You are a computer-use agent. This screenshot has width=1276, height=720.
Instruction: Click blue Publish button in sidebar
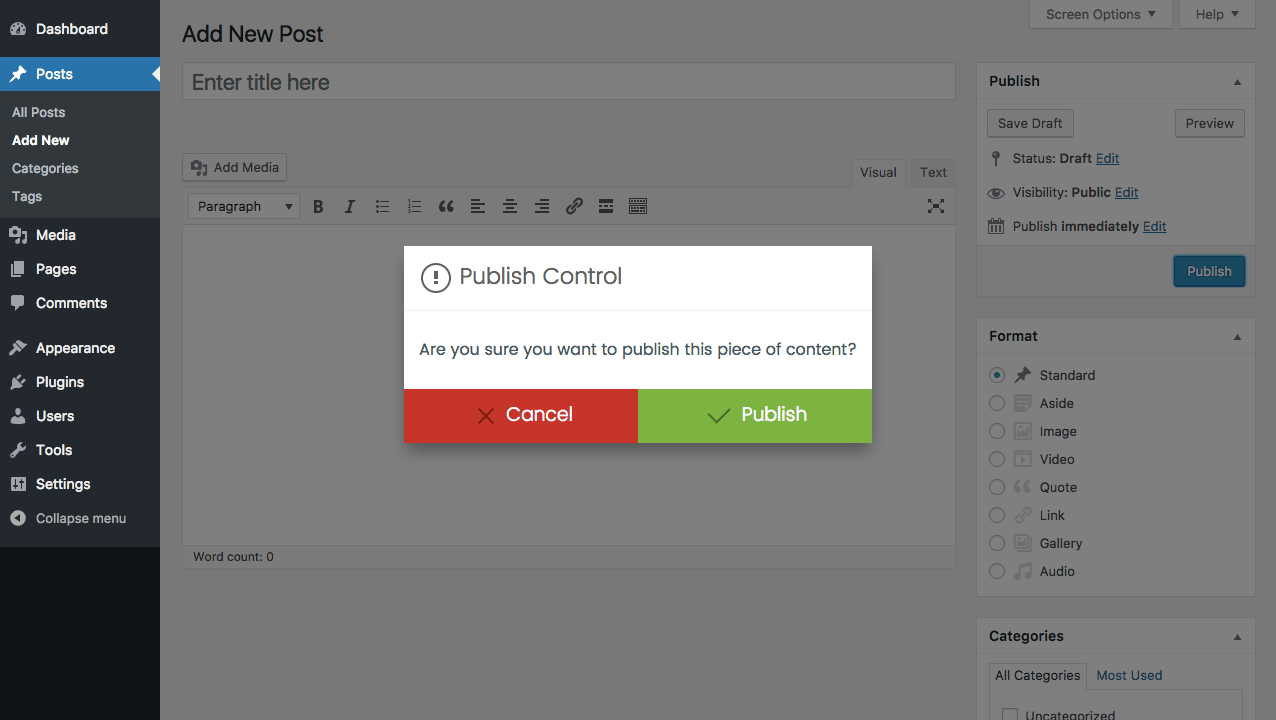(1209, 271)
